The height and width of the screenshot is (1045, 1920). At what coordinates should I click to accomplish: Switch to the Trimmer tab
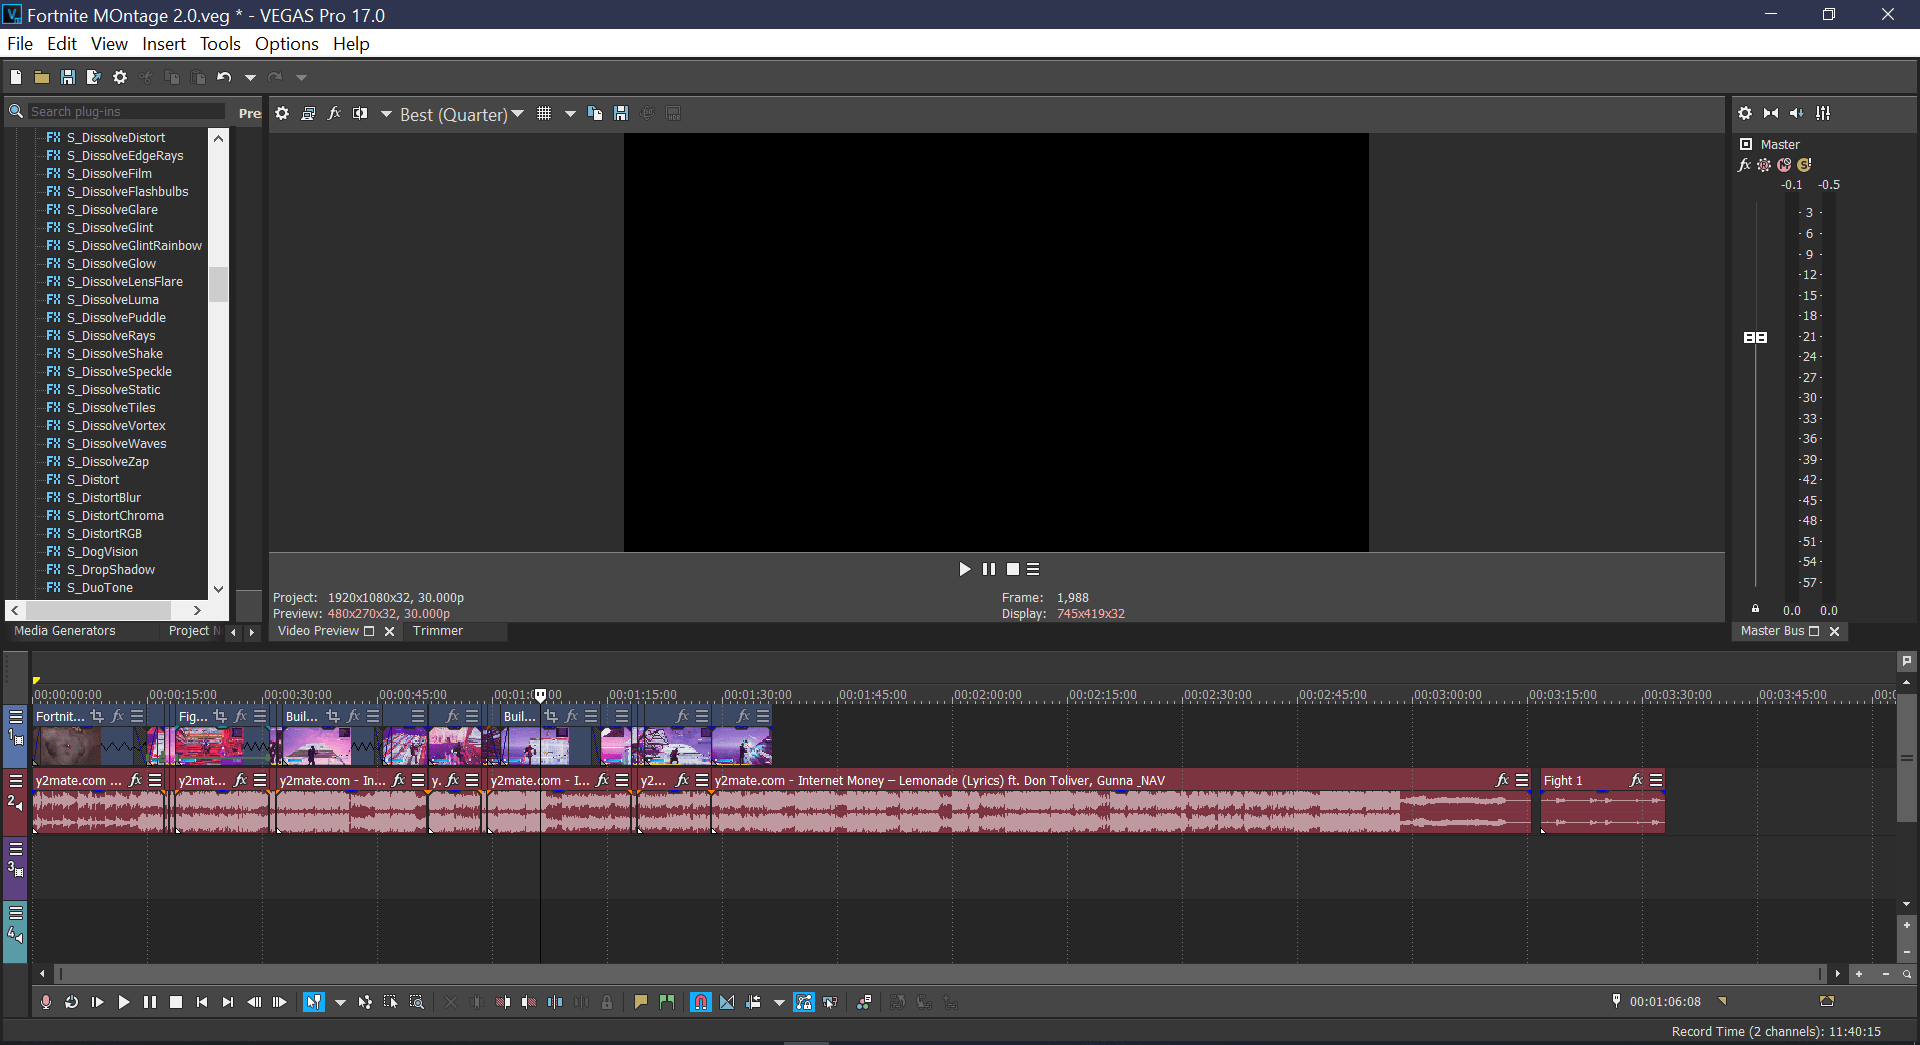438,631
